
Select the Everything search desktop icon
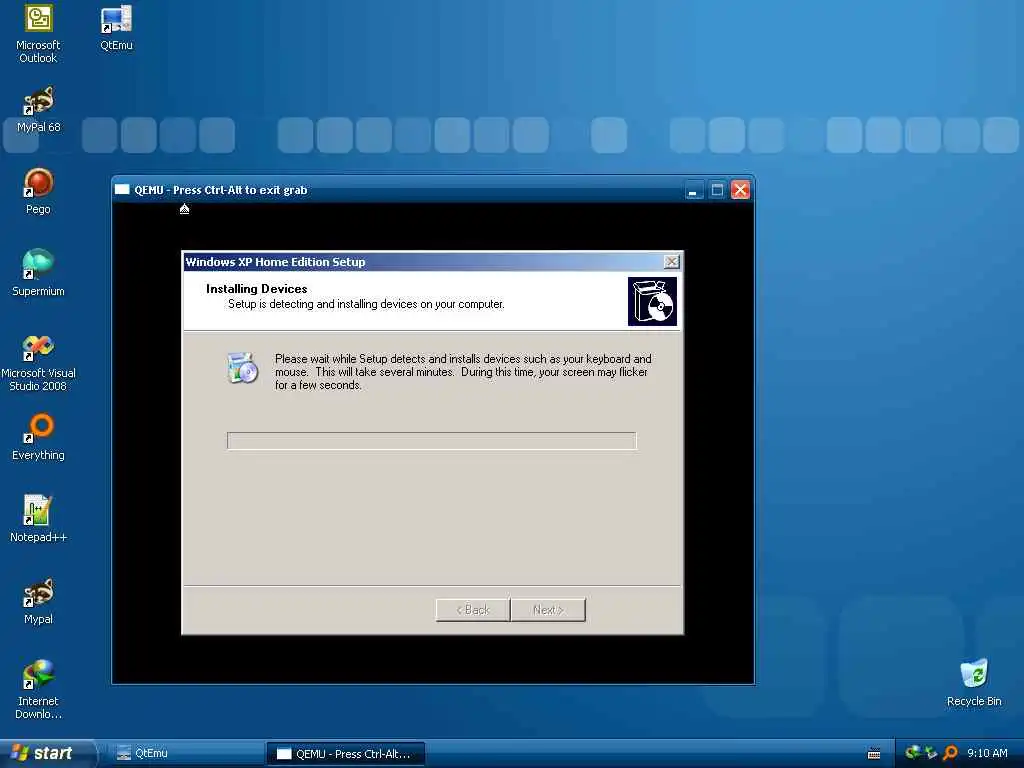point(38,437)
